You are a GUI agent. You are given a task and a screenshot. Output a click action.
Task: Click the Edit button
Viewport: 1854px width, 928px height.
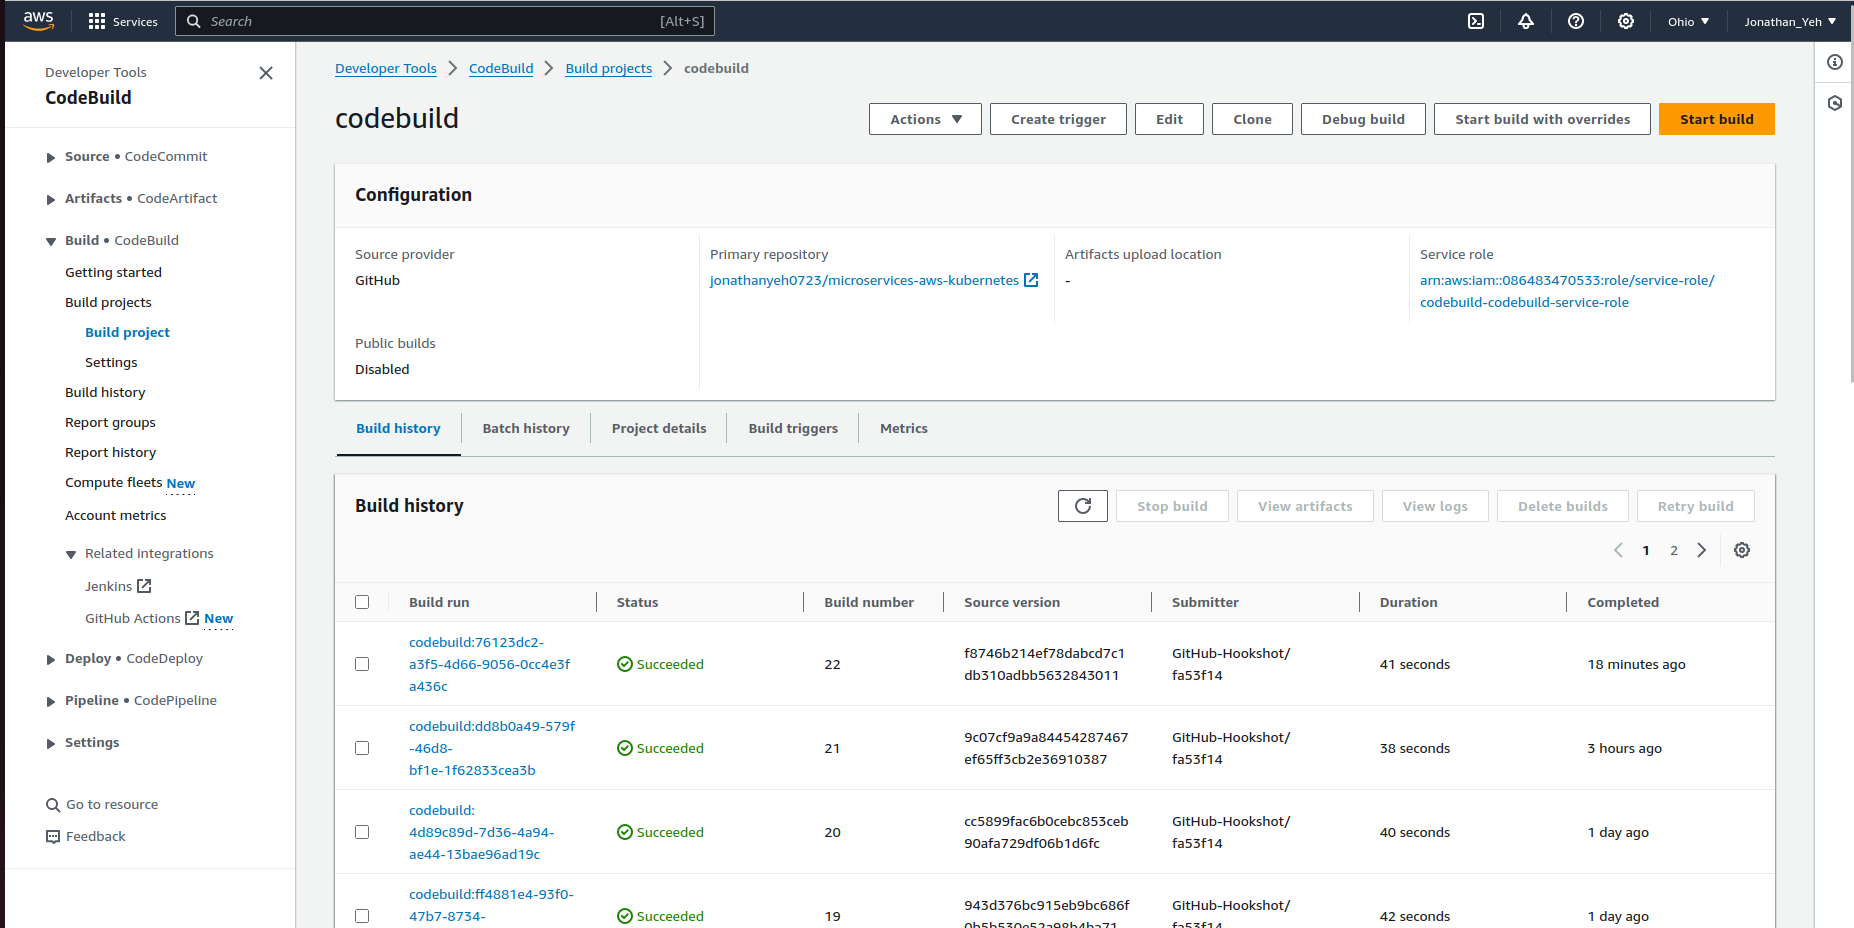tap(1169, 119)
